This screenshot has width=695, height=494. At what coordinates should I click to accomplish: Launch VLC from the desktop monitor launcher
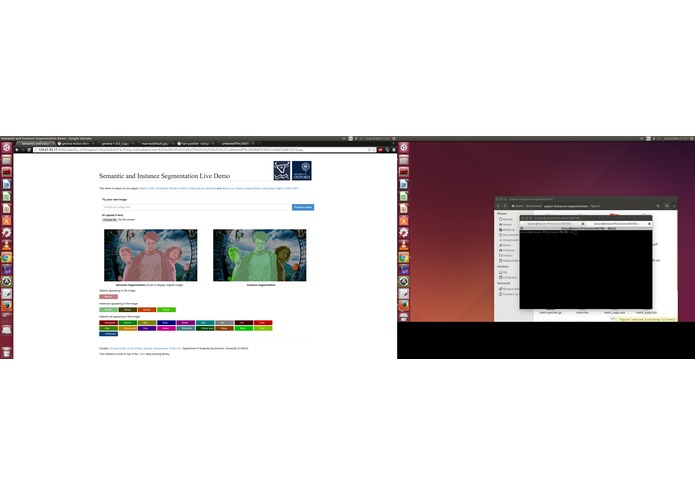click(x=403, y=245)
